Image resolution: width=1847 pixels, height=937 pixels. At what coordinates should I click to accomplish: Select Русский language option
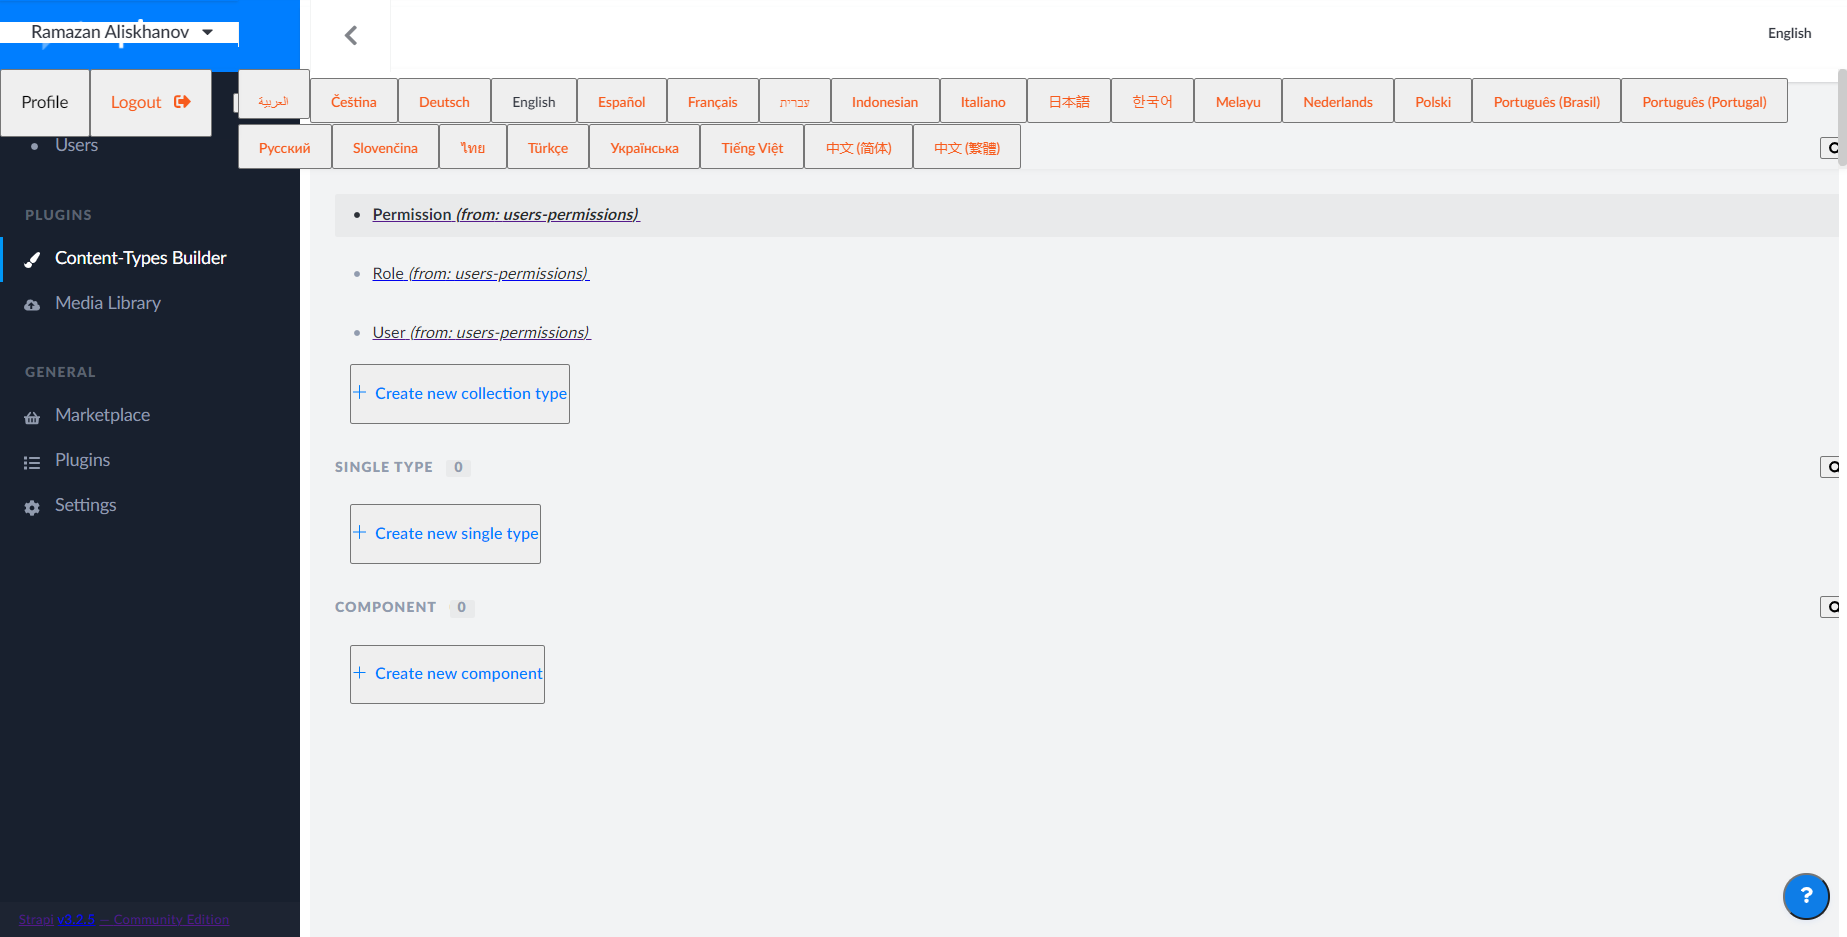coord(285,148)
